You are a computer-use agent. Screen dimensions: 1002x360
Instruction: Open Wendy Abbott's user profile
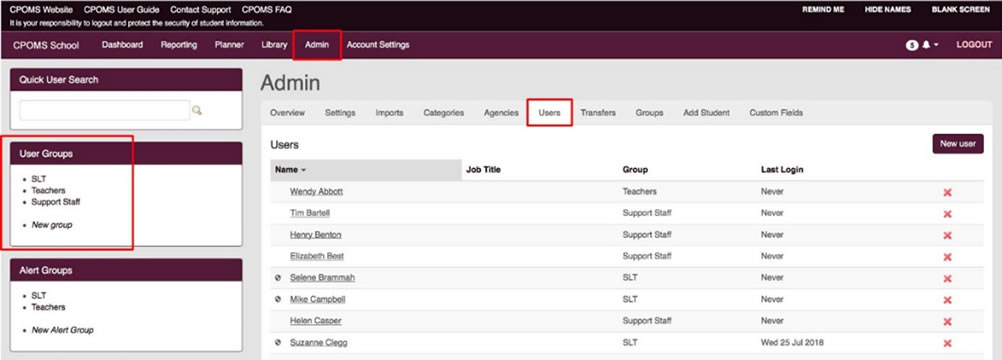[317, 191]
